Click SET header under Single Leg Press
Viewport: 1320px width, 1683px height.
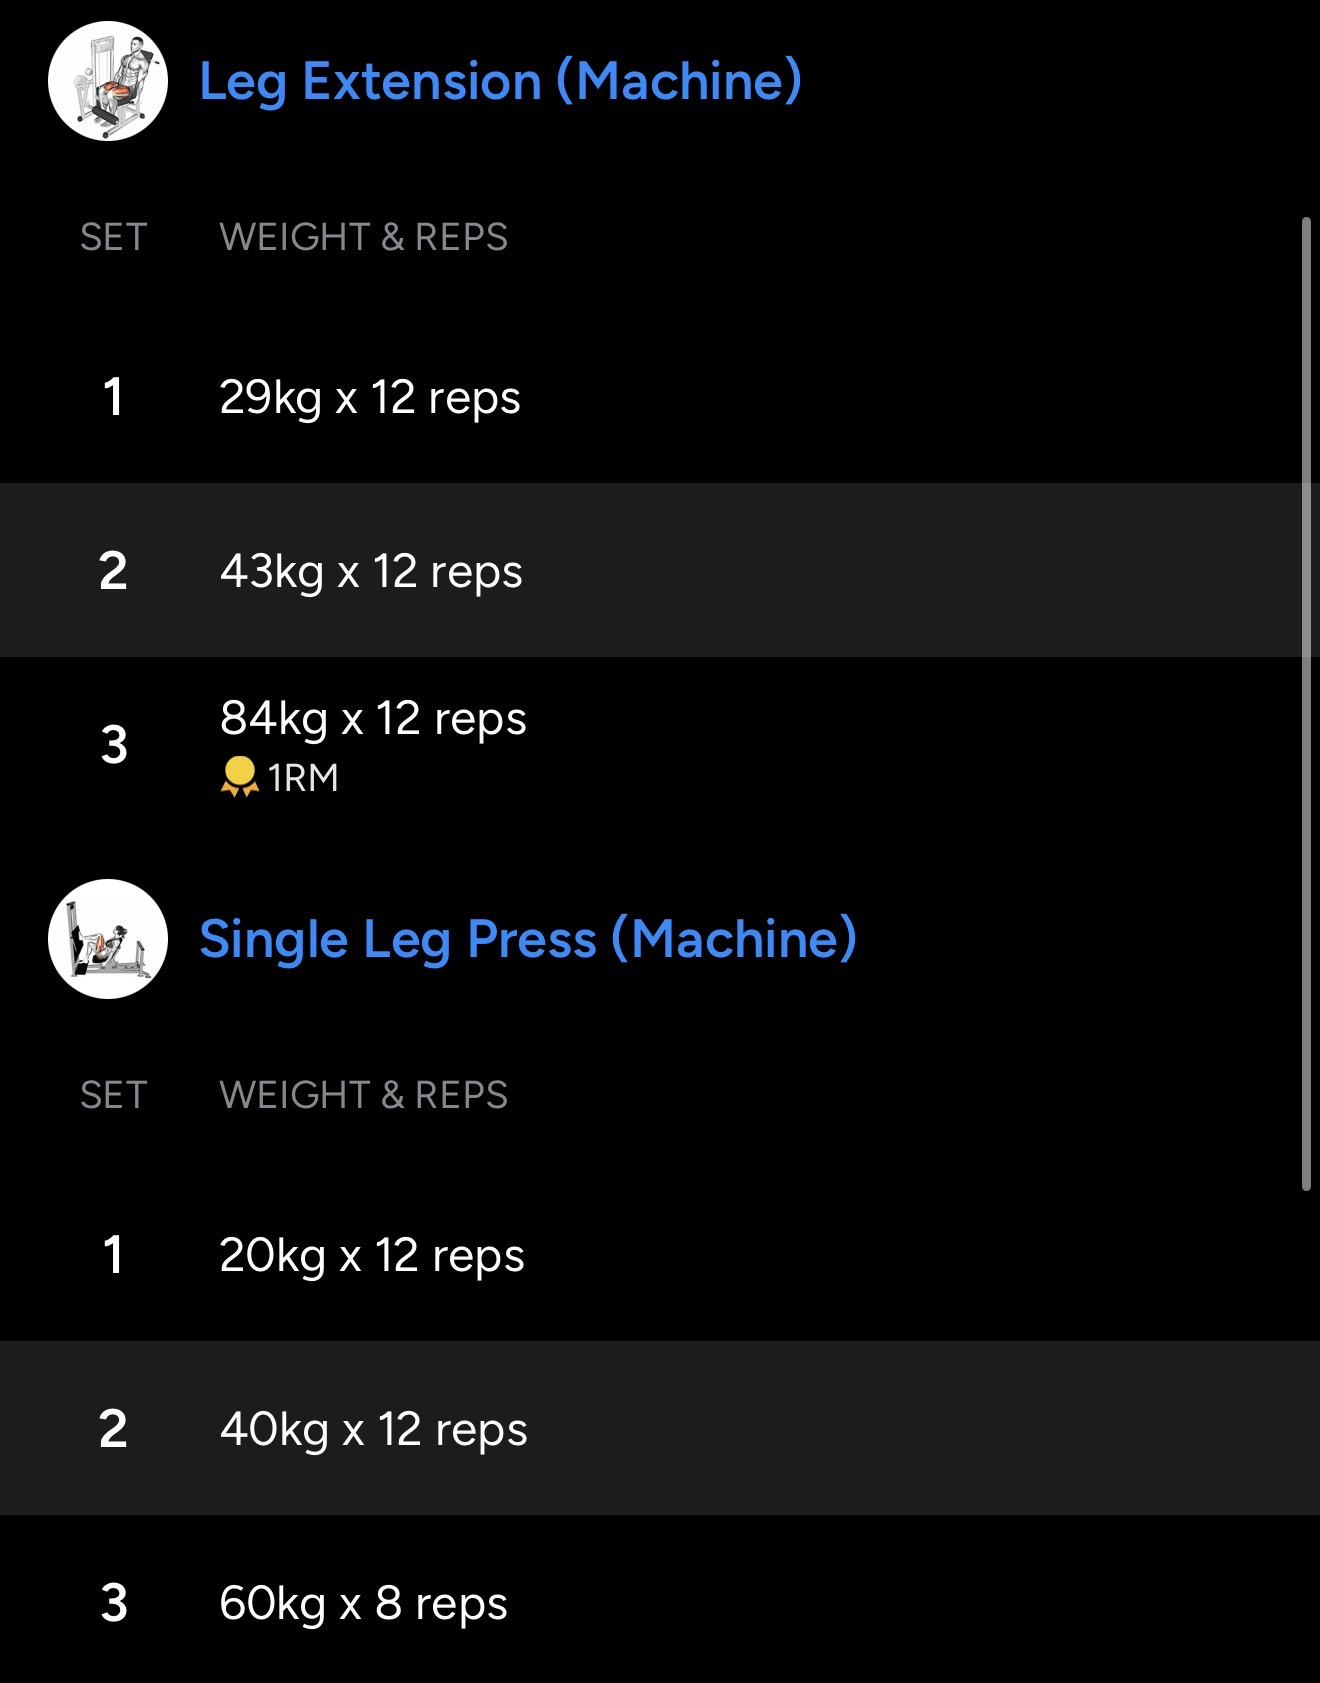click(x=114, y=1095)
